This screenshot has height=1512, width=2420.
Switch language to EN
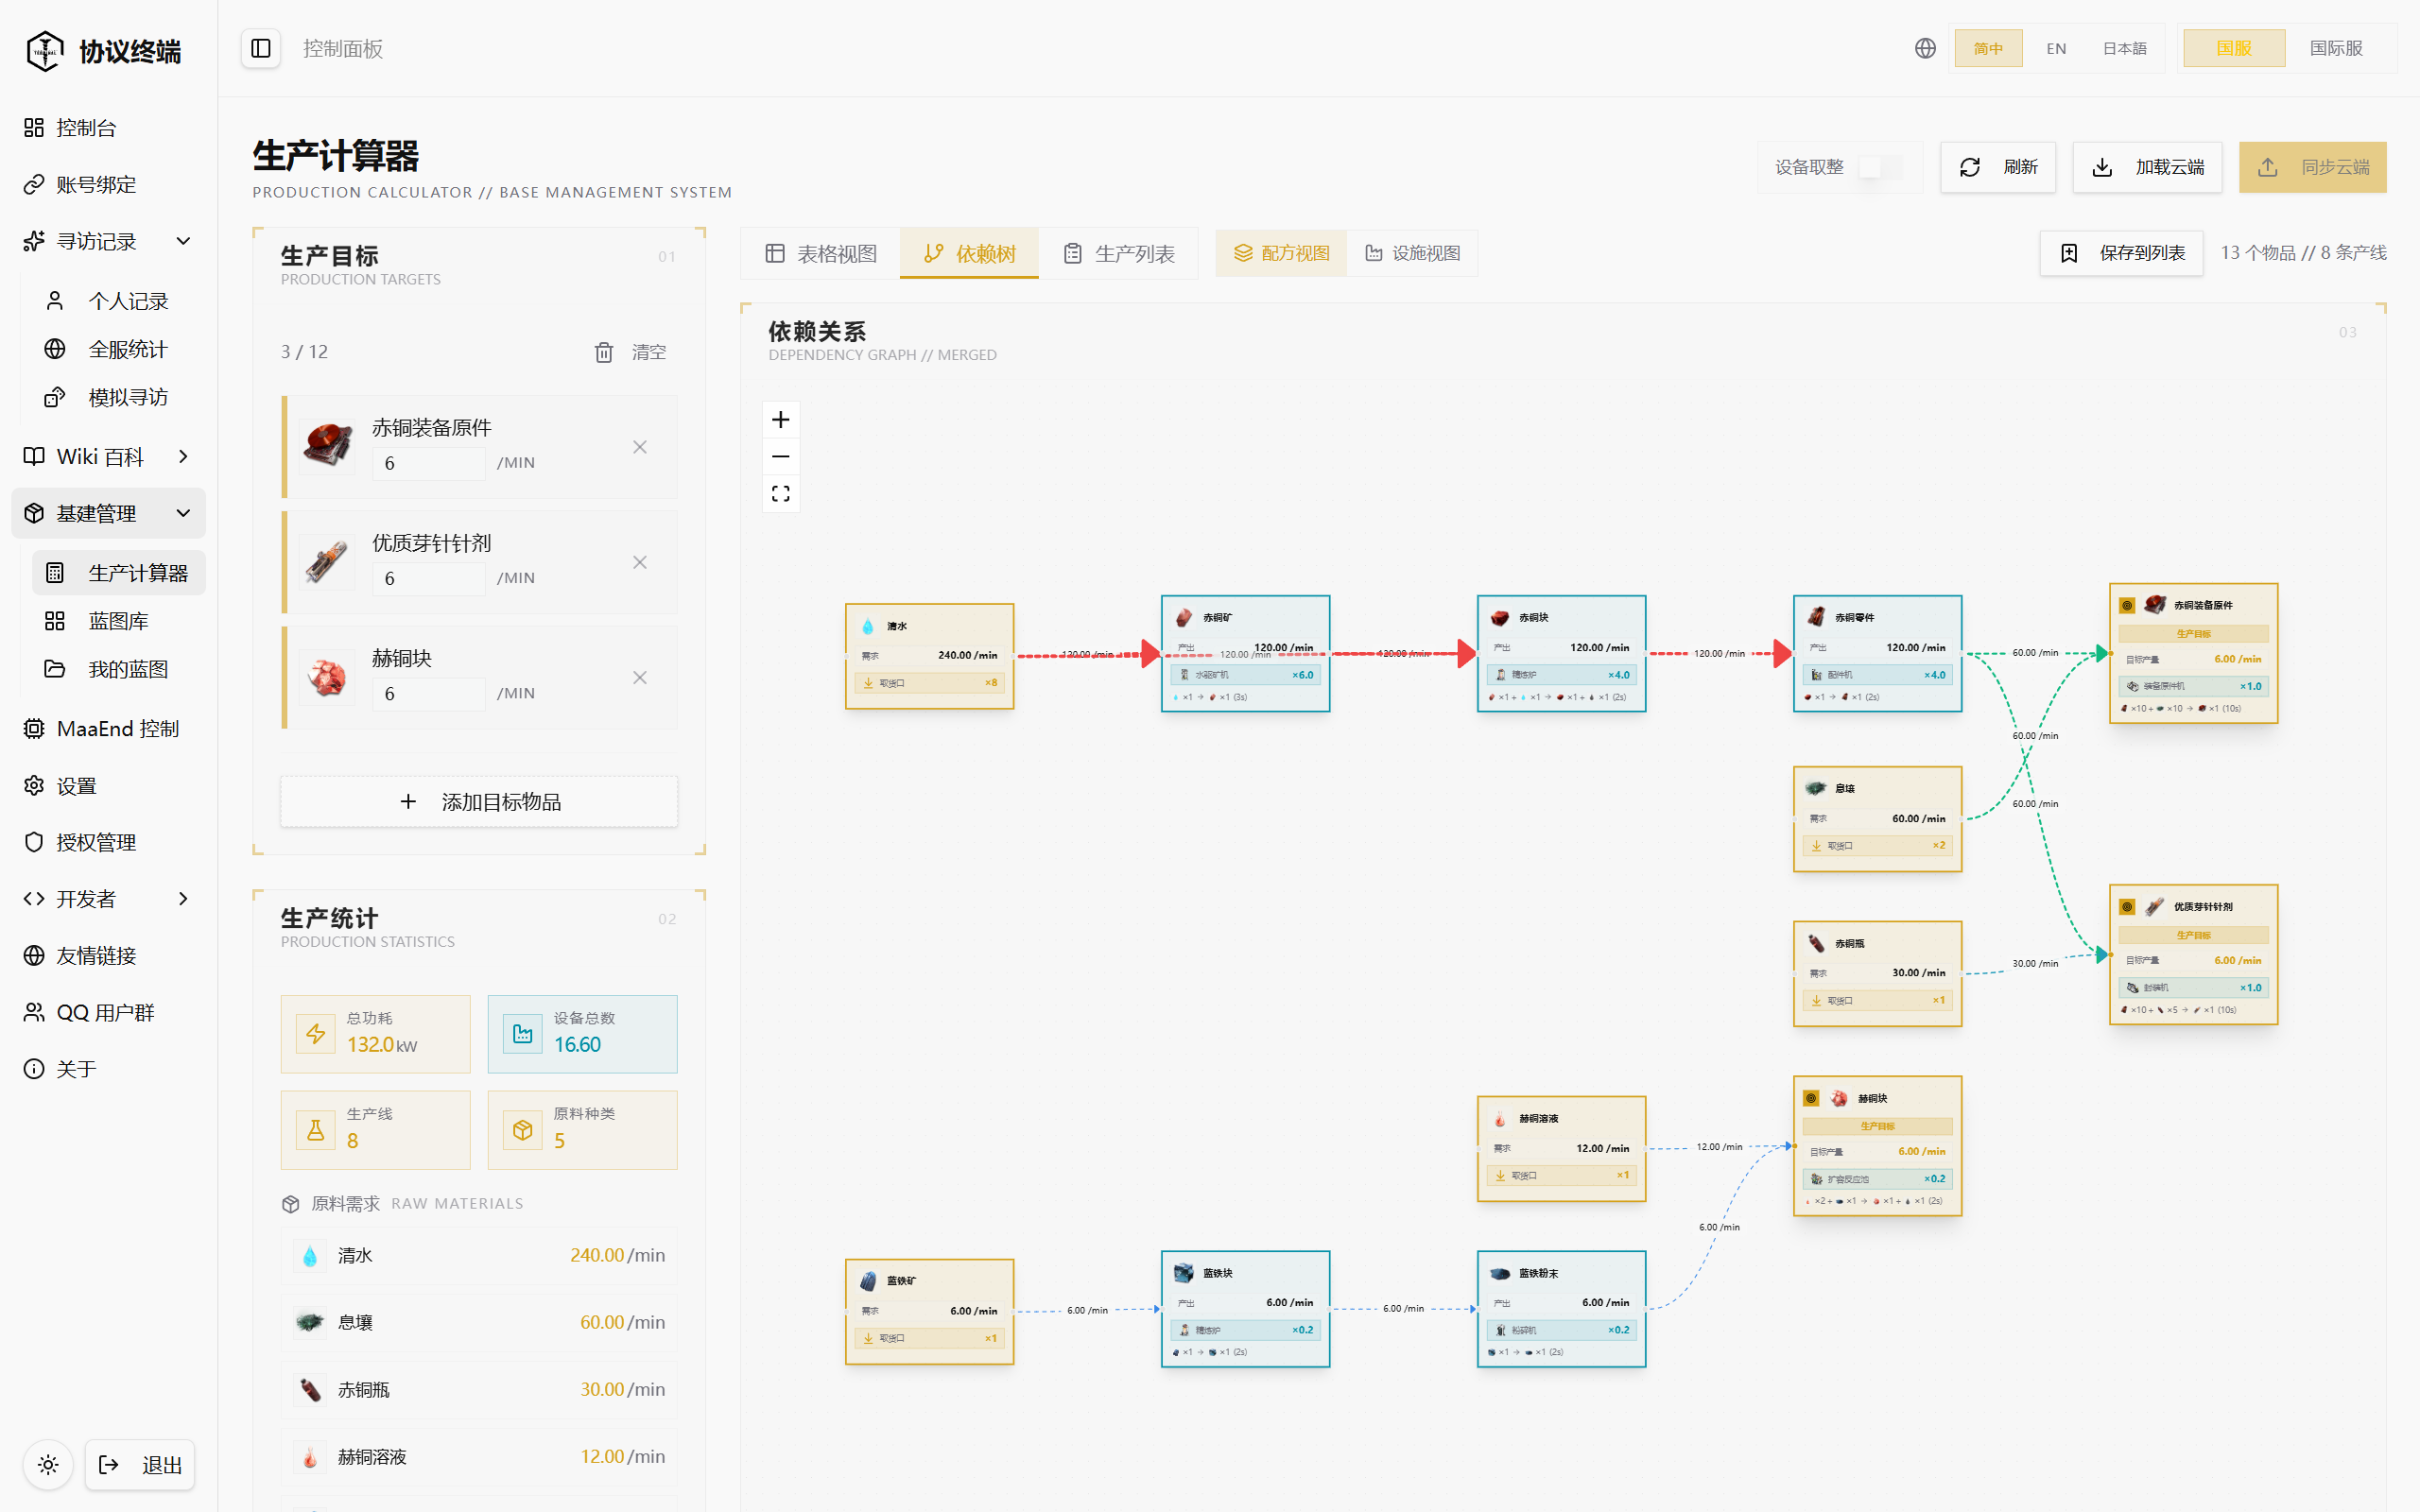[2056, 48]
